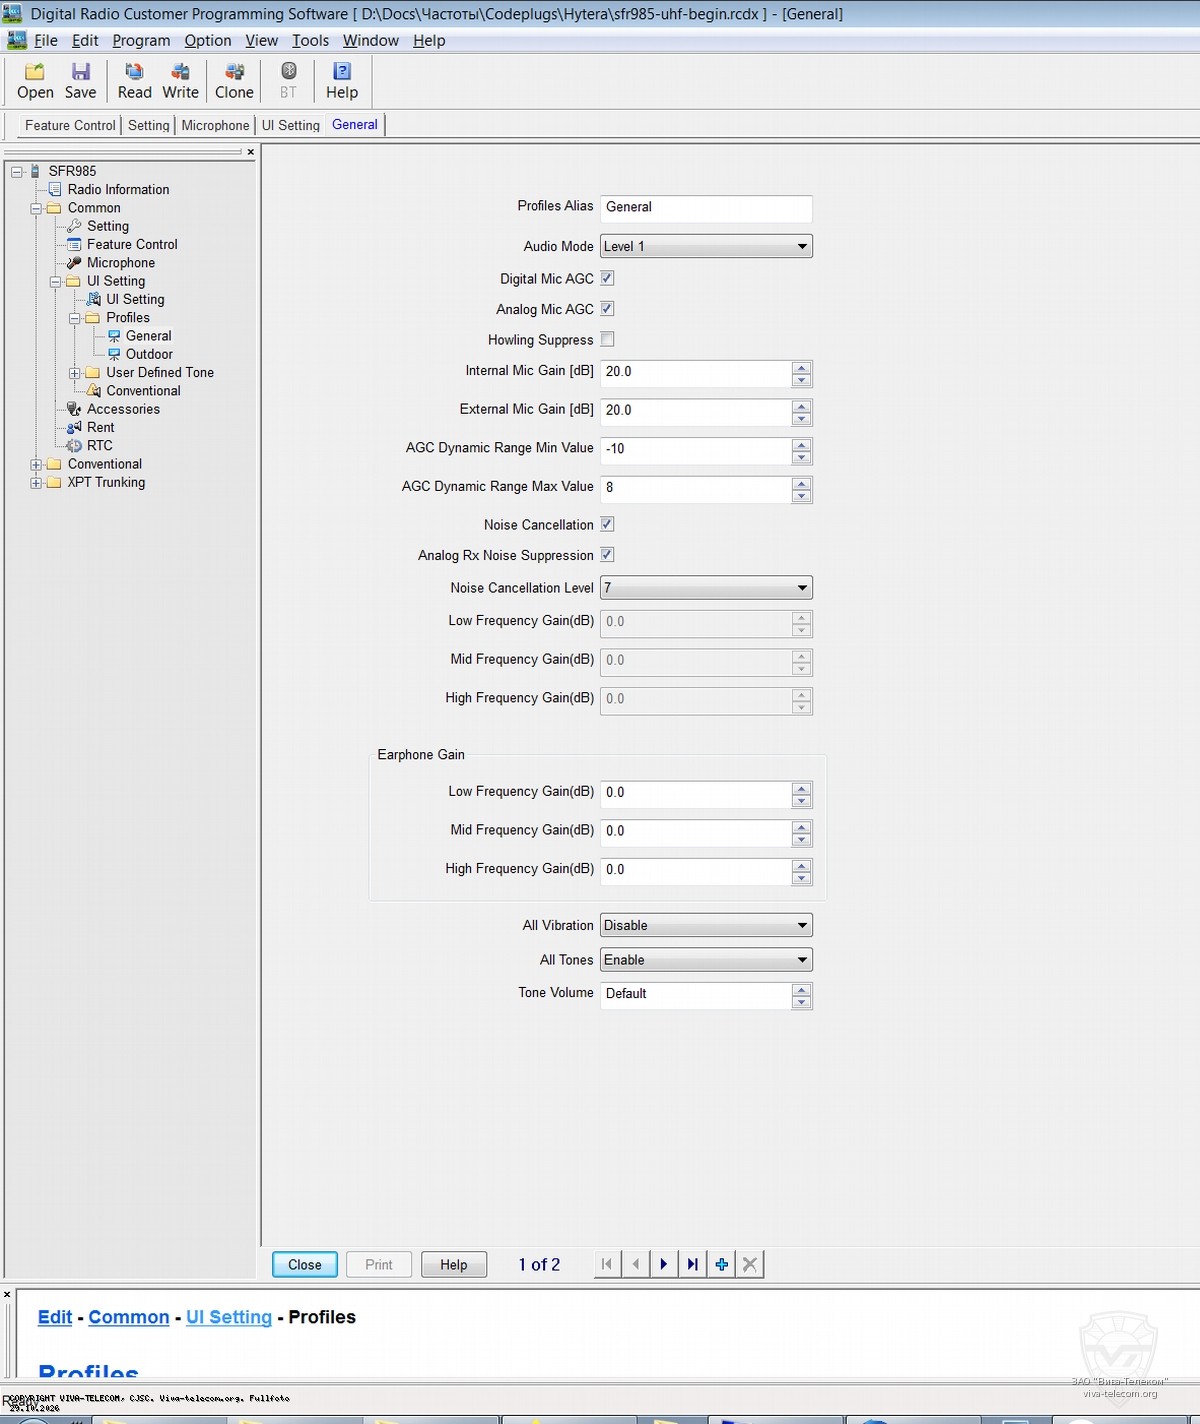Image resolution: width=1200 pixels, height=1424 pixels.
Task: Click Earphone Low Frequency Gain field
Action: tap(696, 793)
